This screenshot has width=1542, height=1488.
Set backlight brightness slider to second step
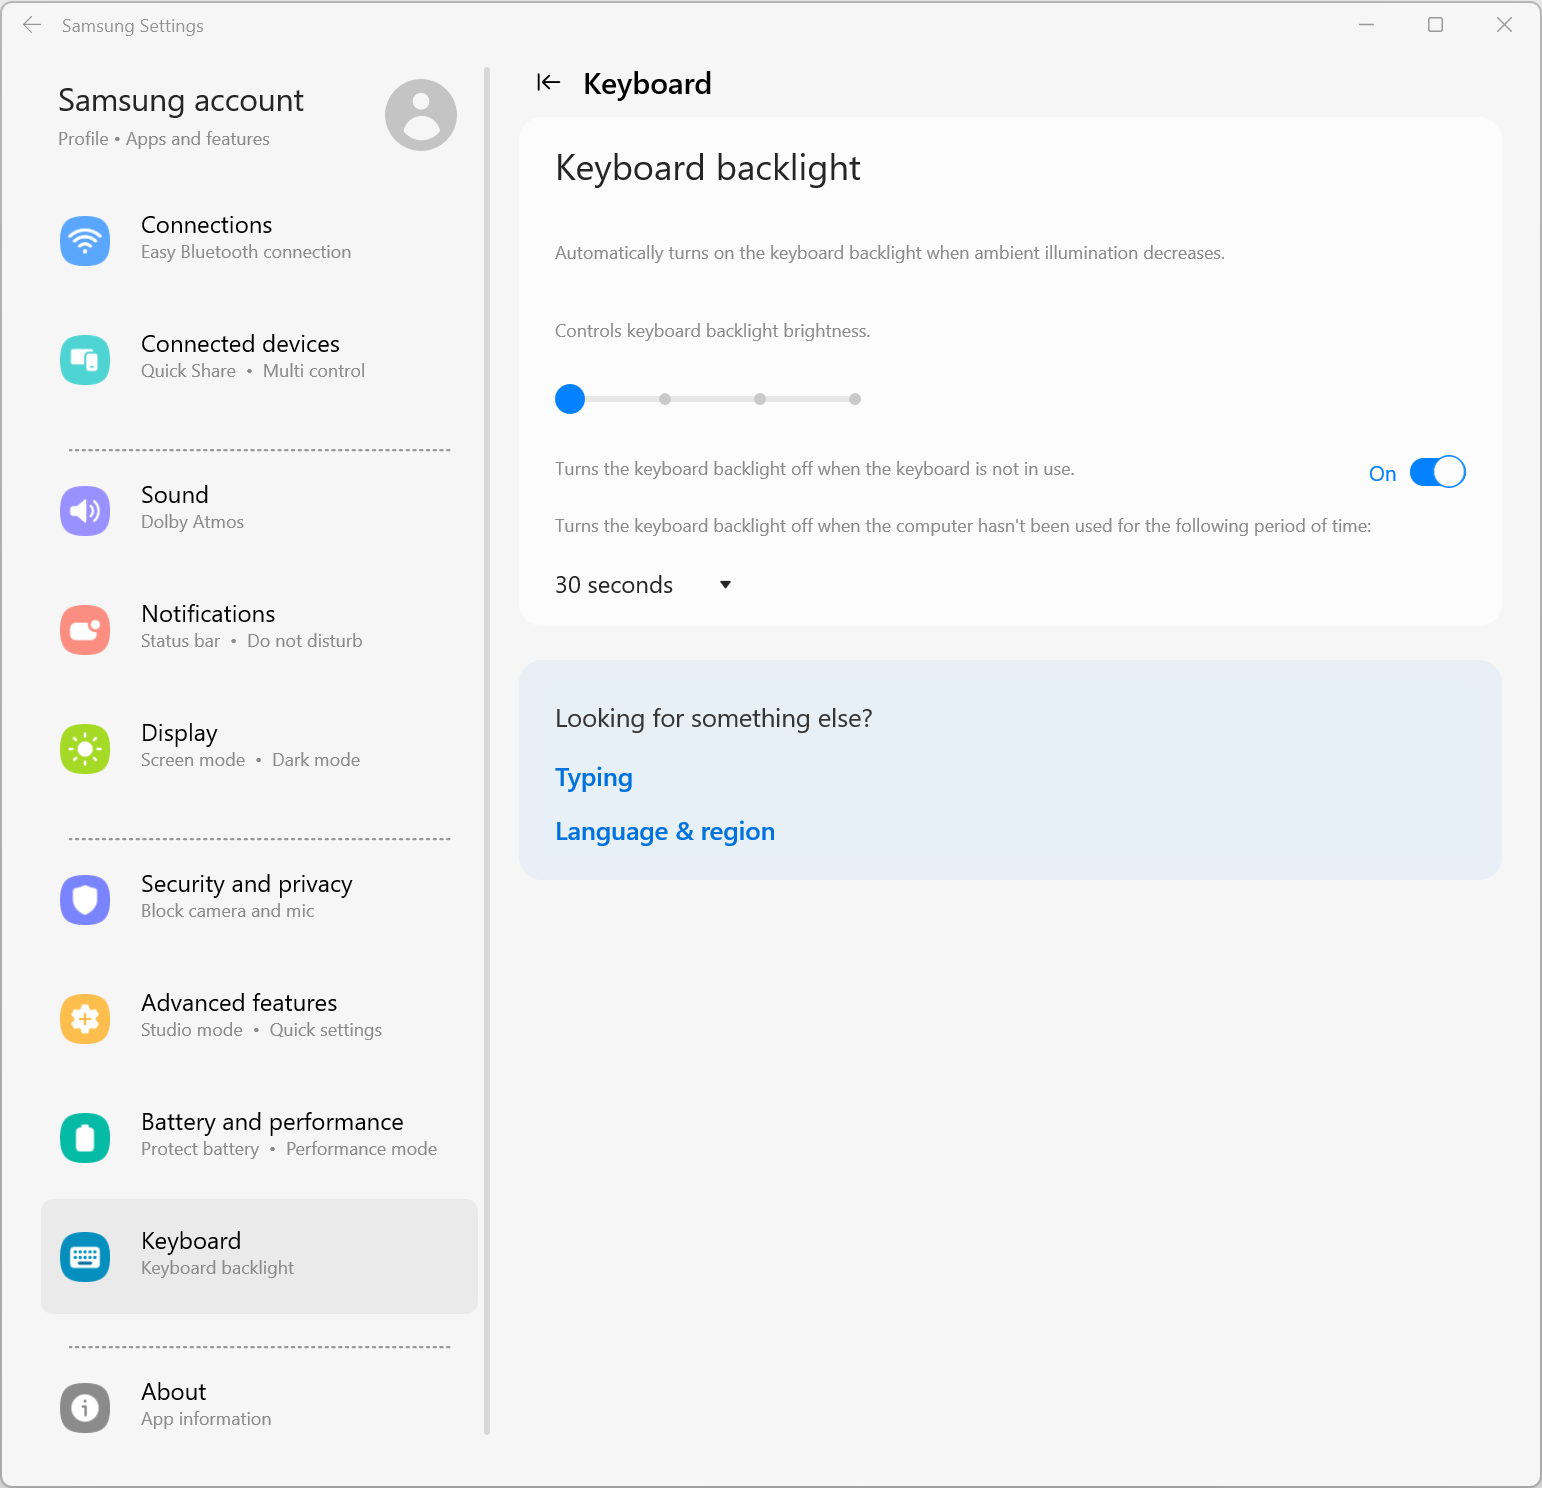[665, 399]
